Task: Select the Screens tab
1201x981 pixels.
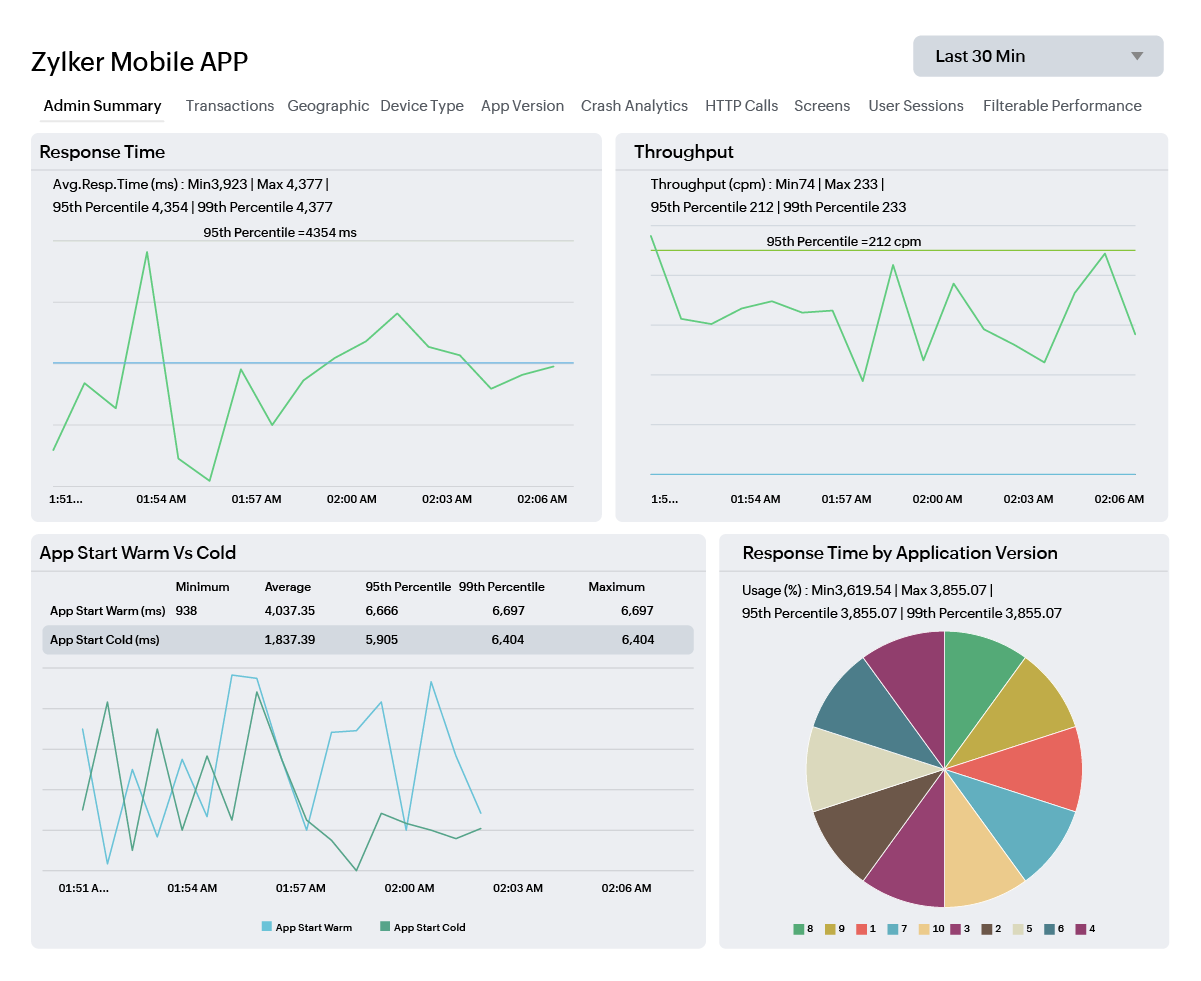Action: pyautogui.click(x=822, y=106)
